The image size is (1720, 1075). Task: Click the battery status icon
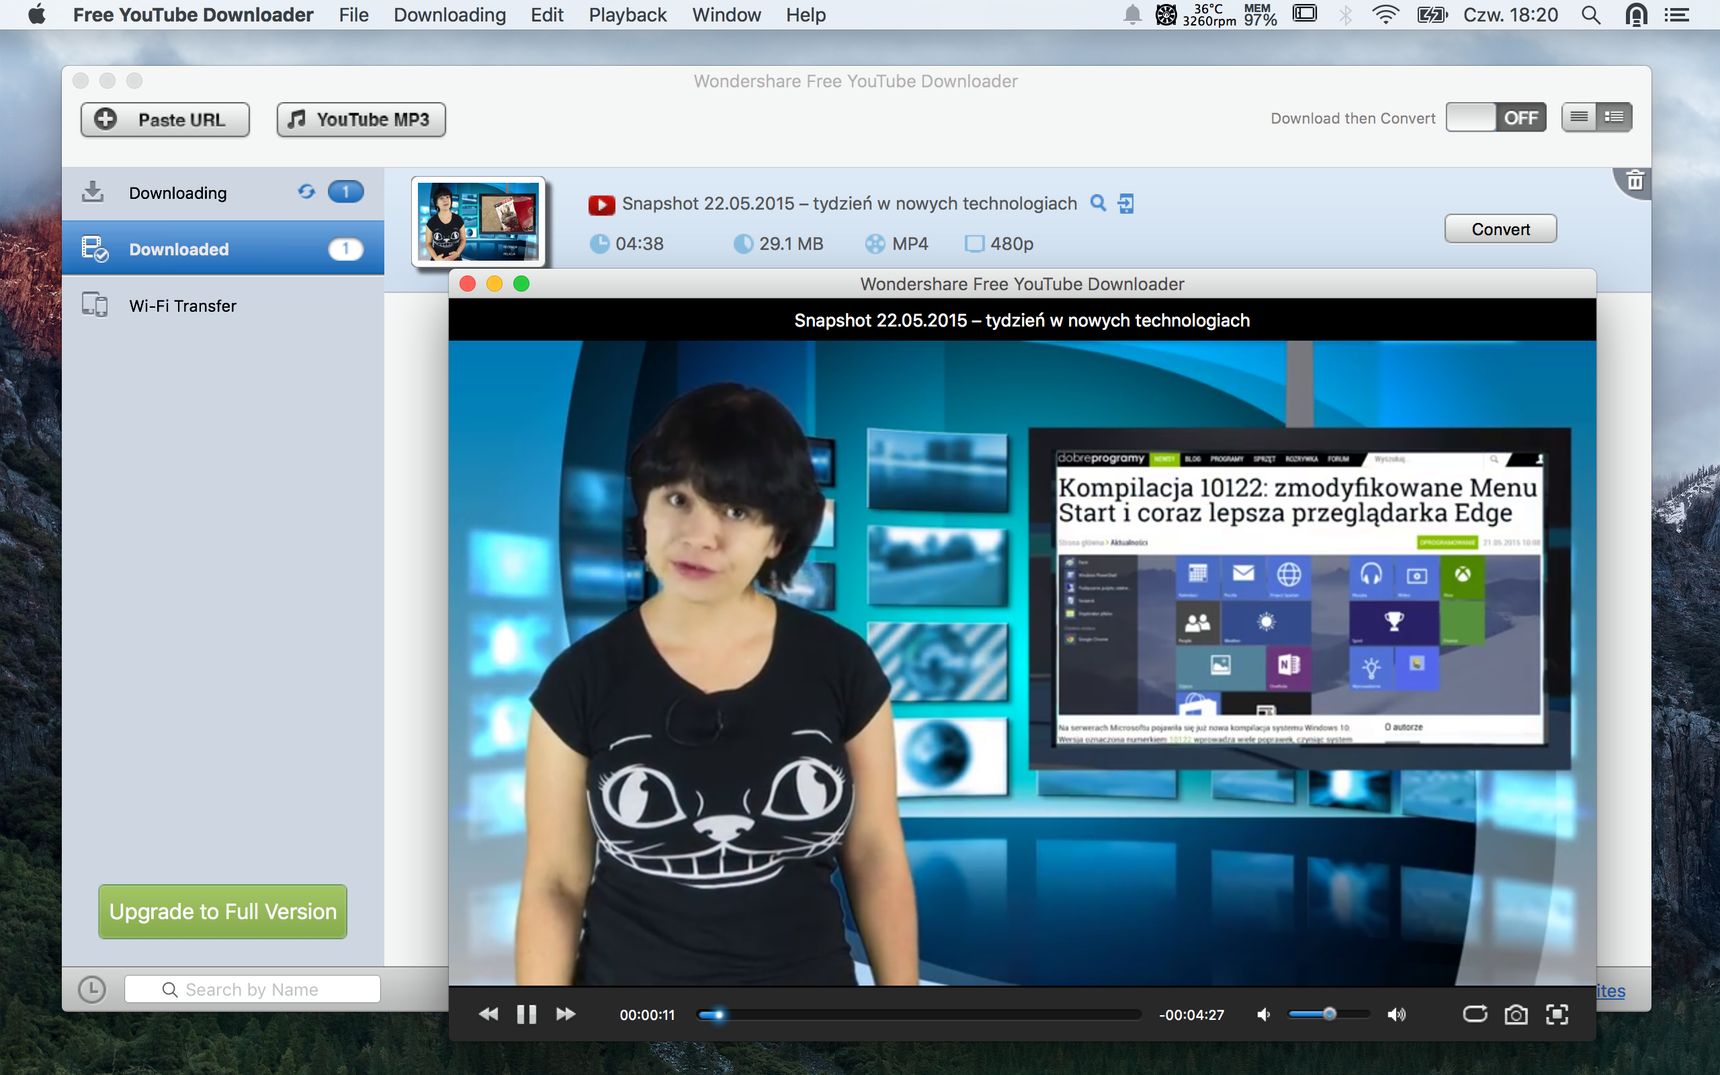(x=1432, y=15)
